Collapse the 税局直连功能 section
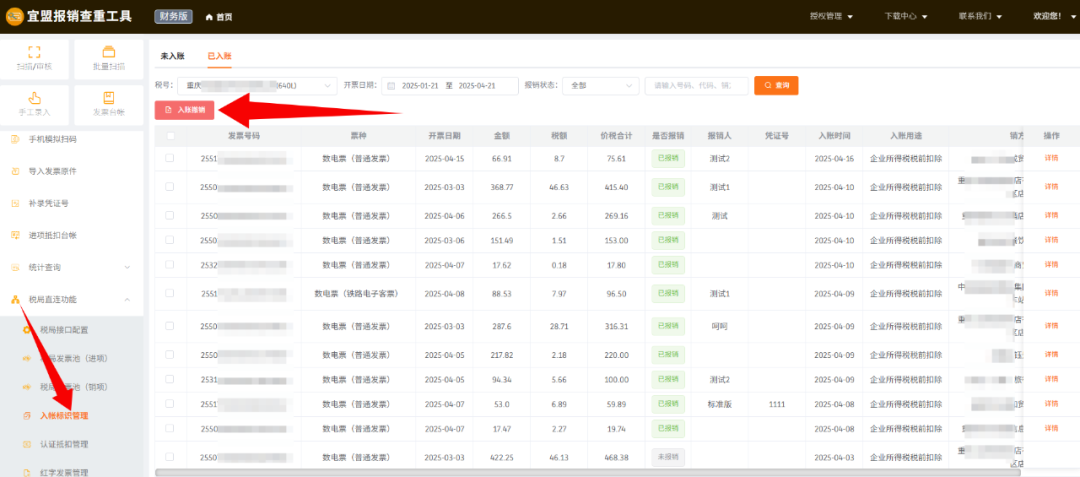 pos(72,299)
